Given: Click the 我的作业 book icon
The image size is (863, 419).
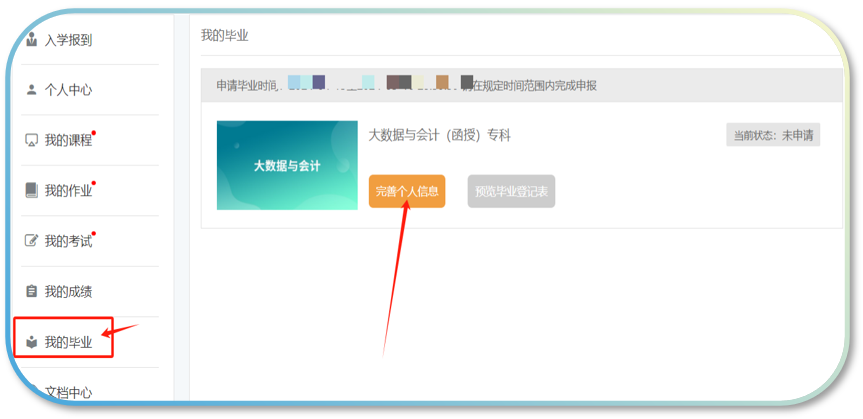Looking at the screenshot, I should coord(31,191).
